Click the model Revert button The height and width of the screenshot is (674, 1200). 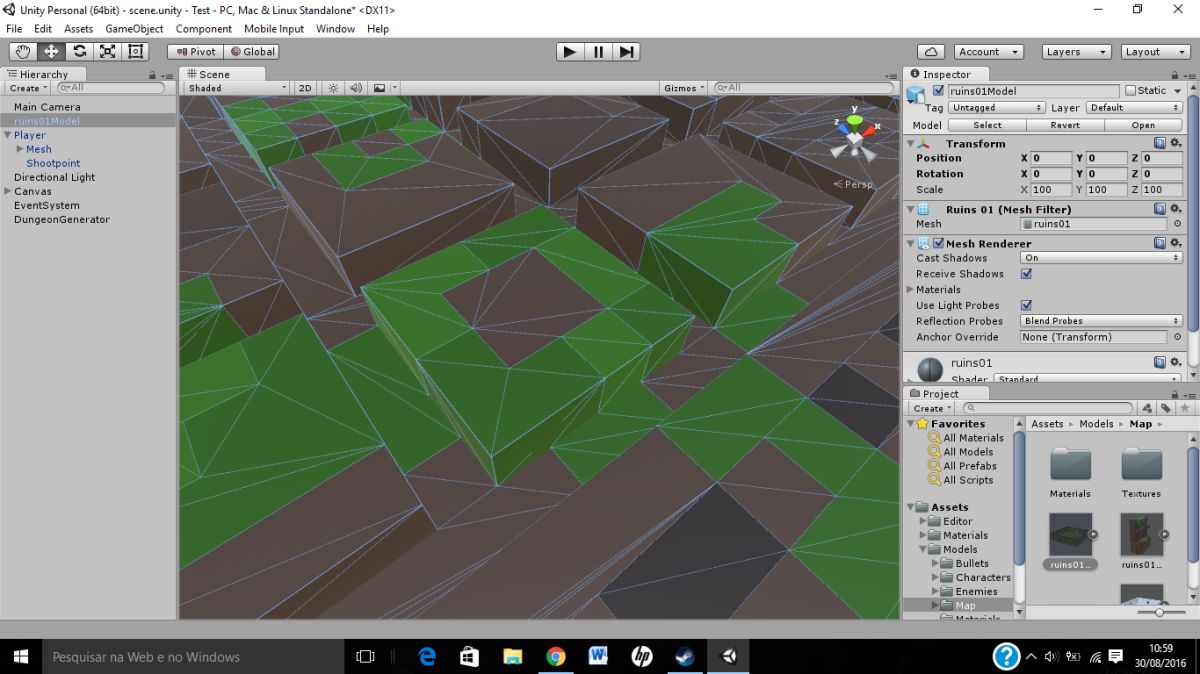click(x=1065, y=125)
